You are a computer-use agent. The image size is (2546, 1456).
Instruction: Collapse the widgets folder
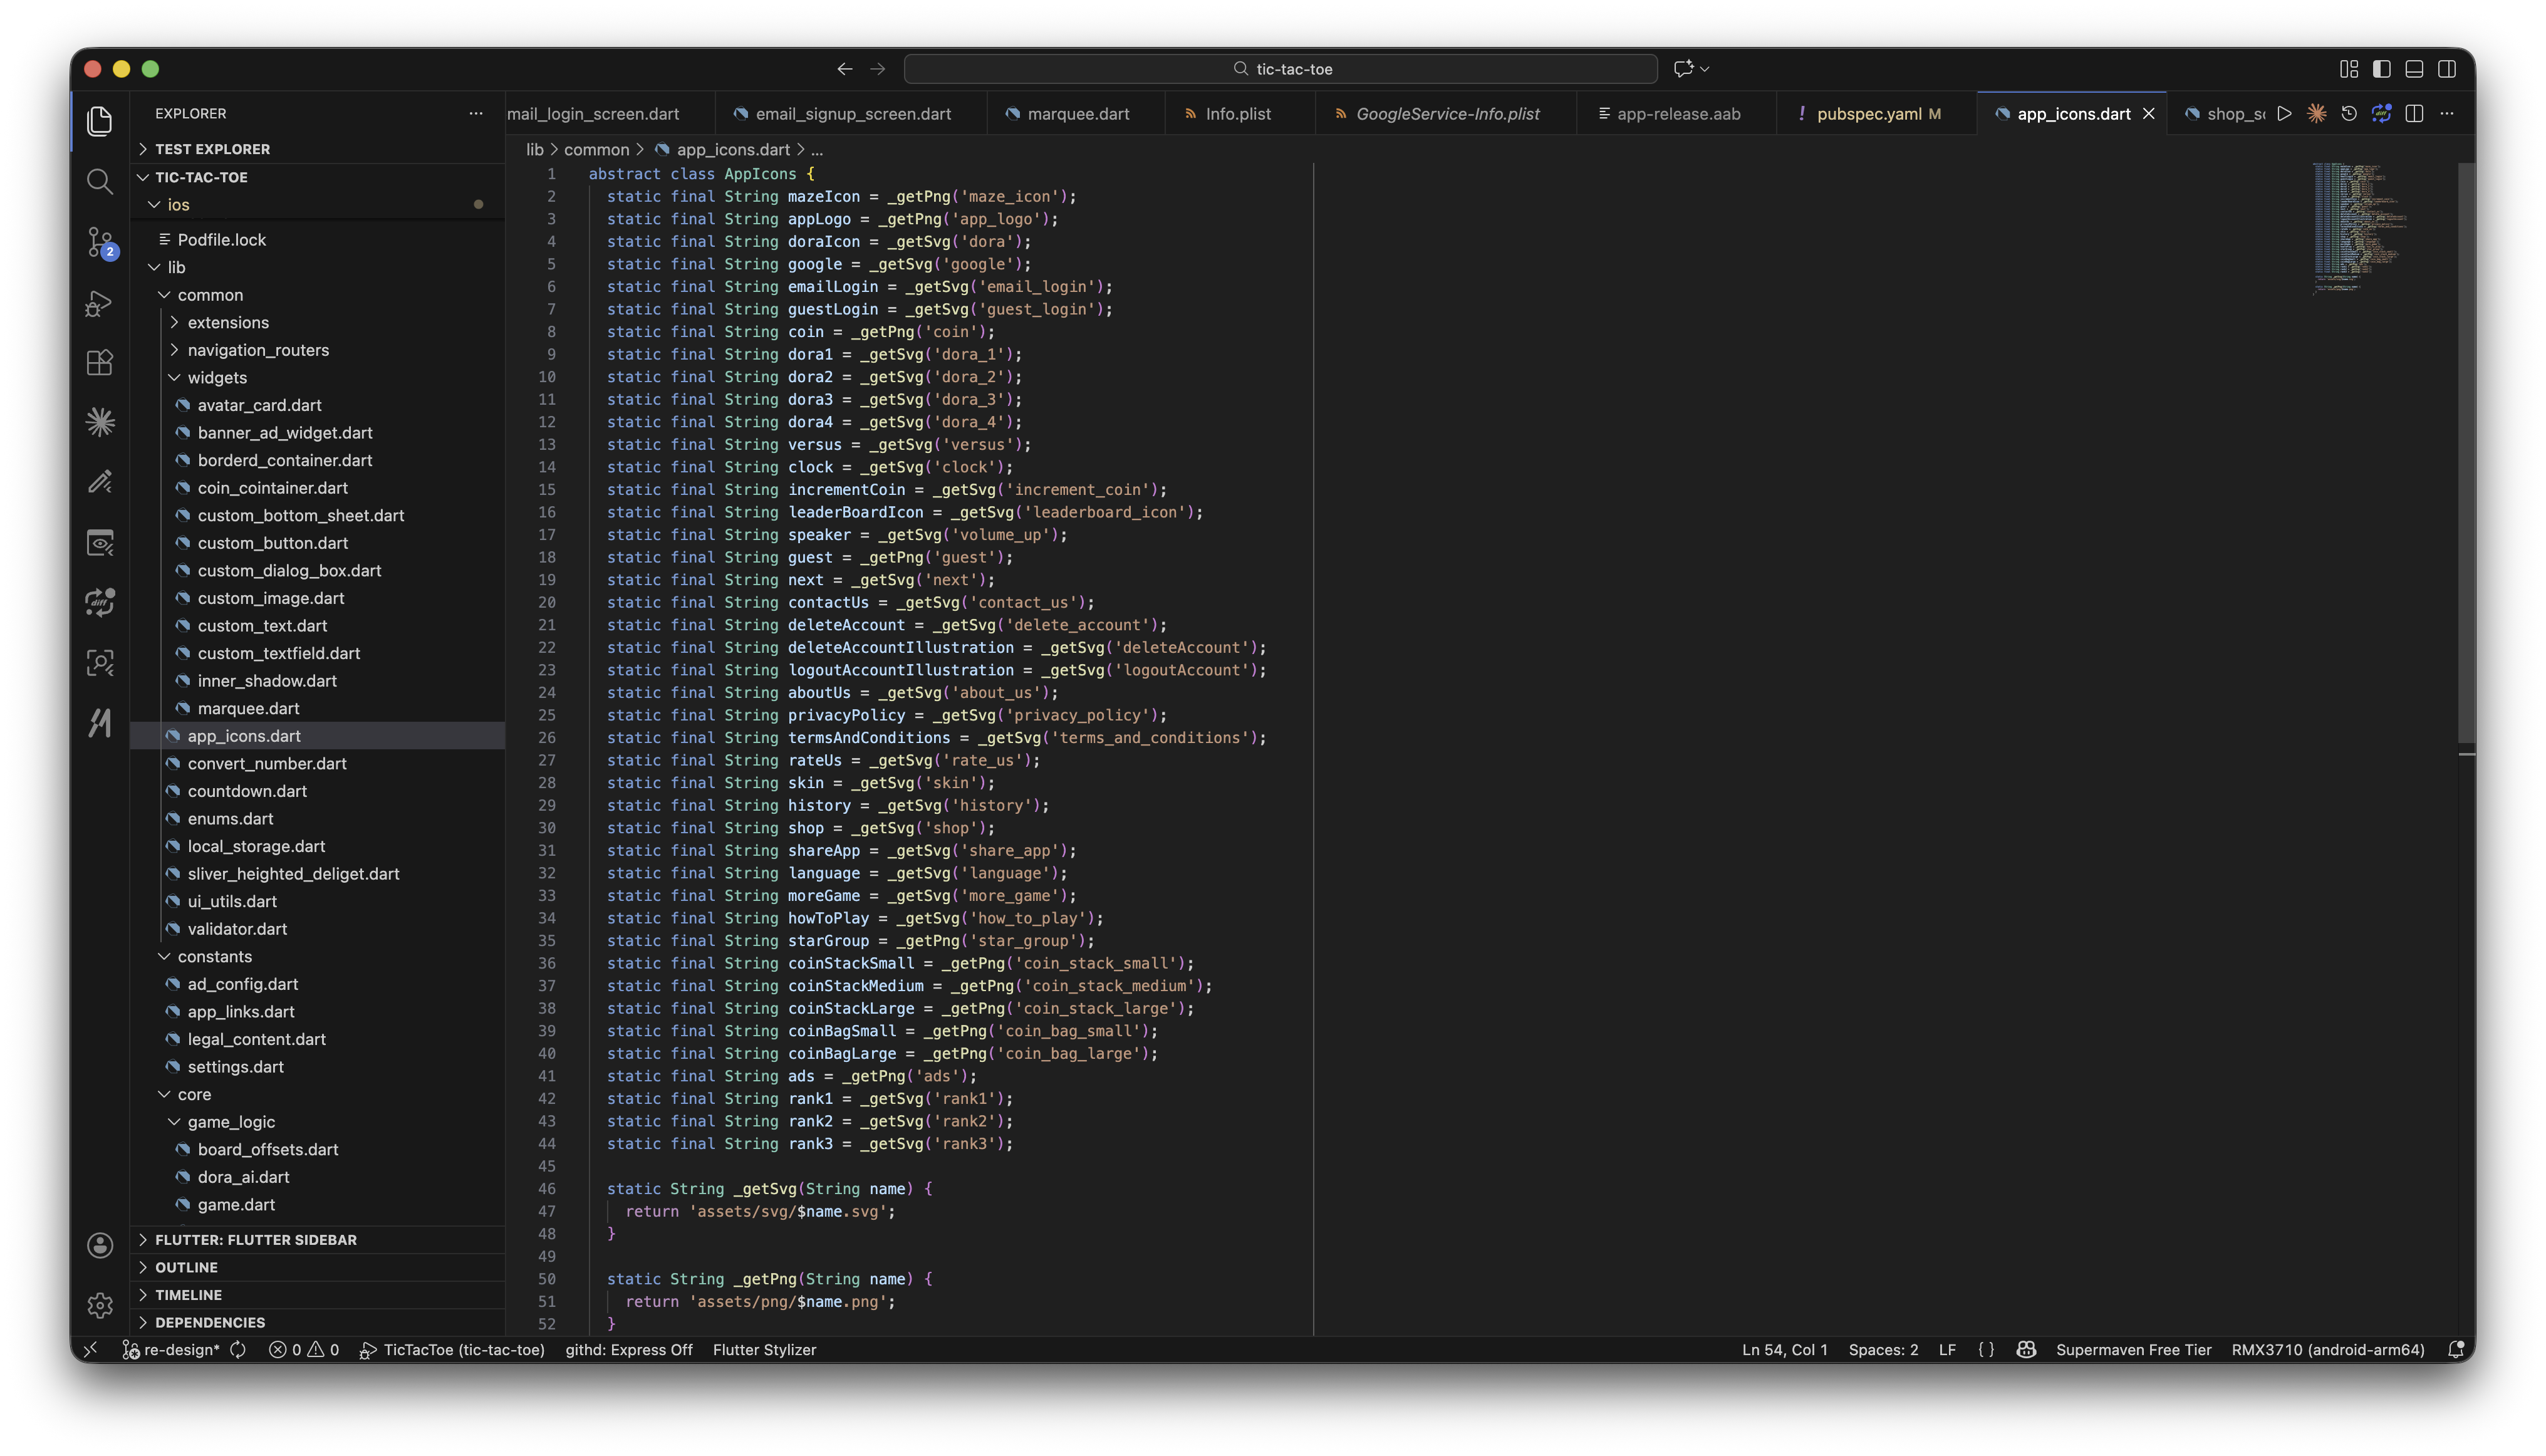tap(318, 378)
